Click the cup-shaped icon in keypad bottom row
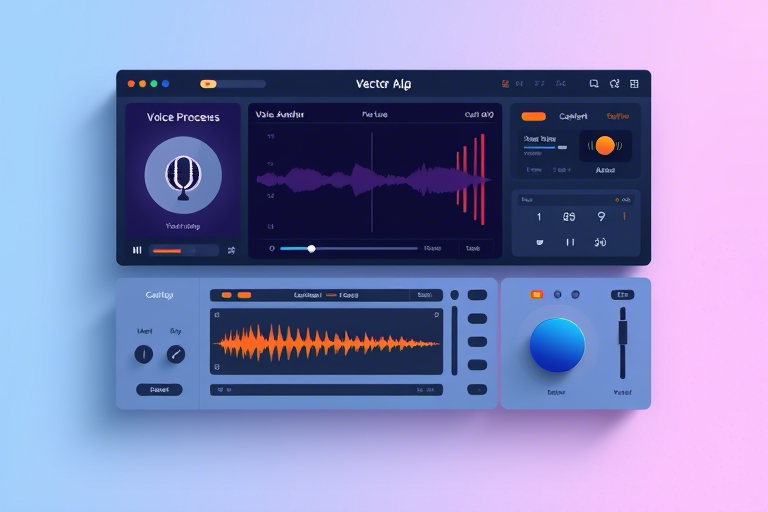This screenshot has width=768, height=512. [539, 242]
